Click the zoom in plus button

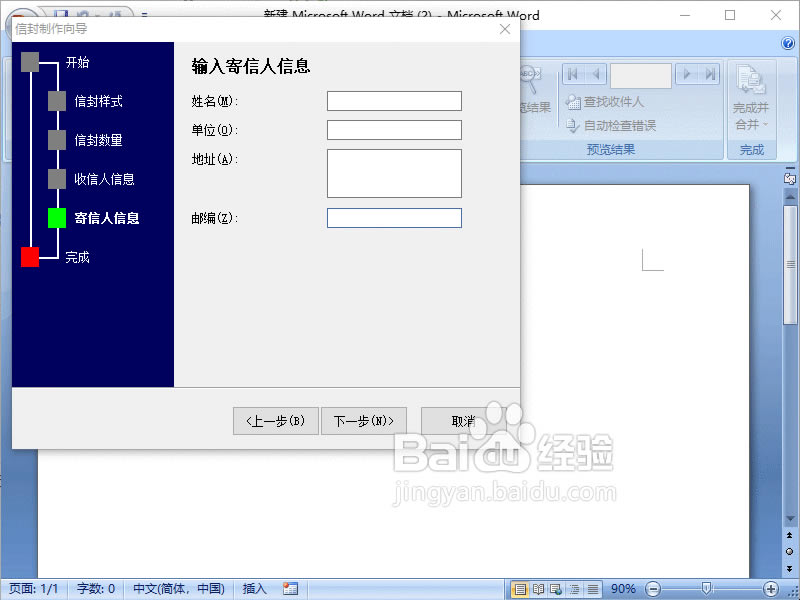(x=771, y=589)
